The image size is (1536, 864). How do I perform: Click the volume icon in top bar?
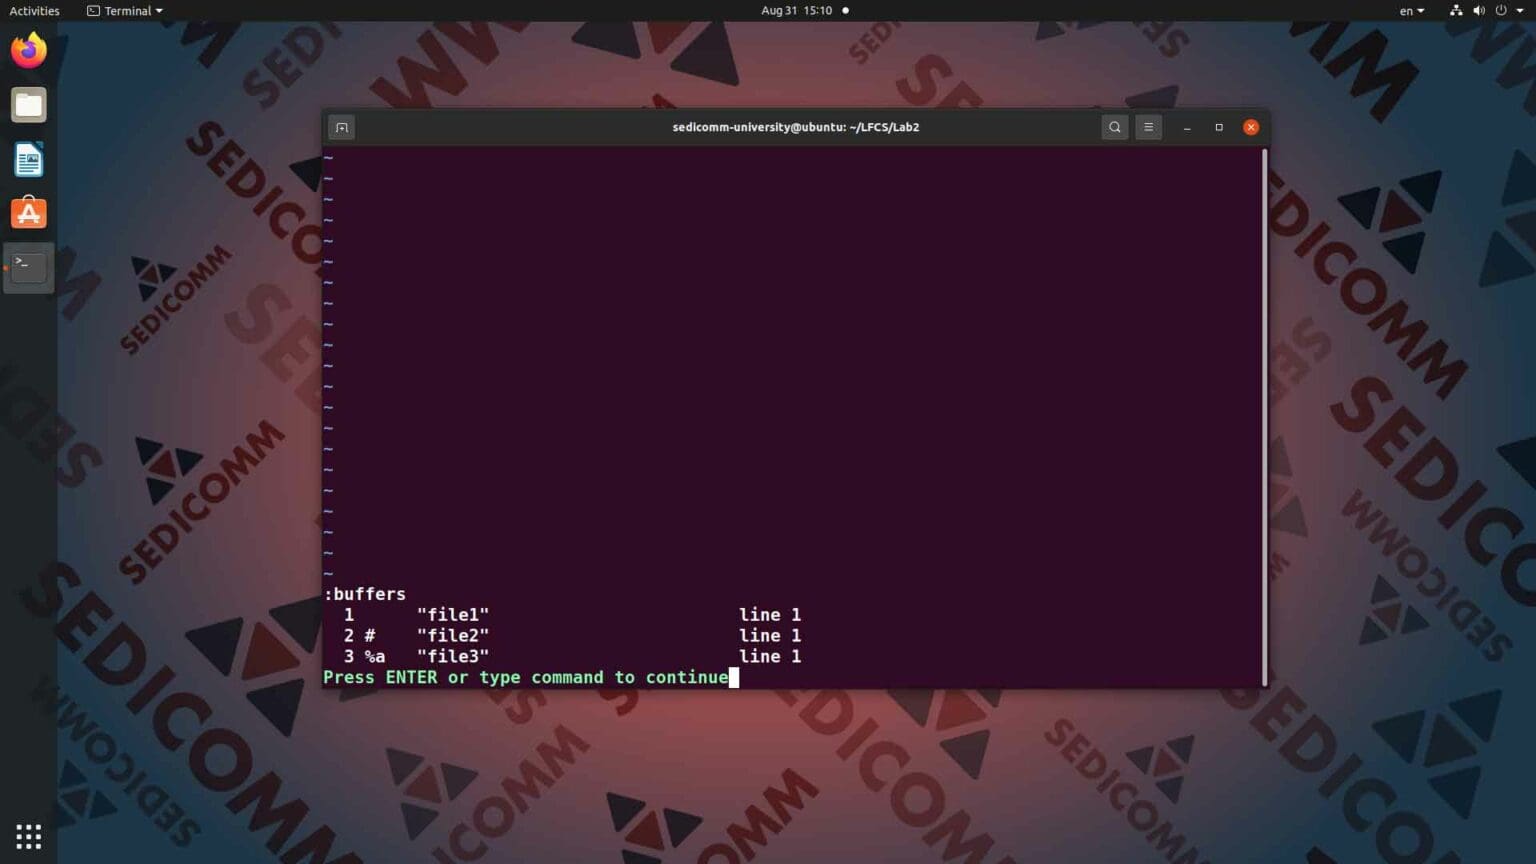click(x=1479, y=11)
